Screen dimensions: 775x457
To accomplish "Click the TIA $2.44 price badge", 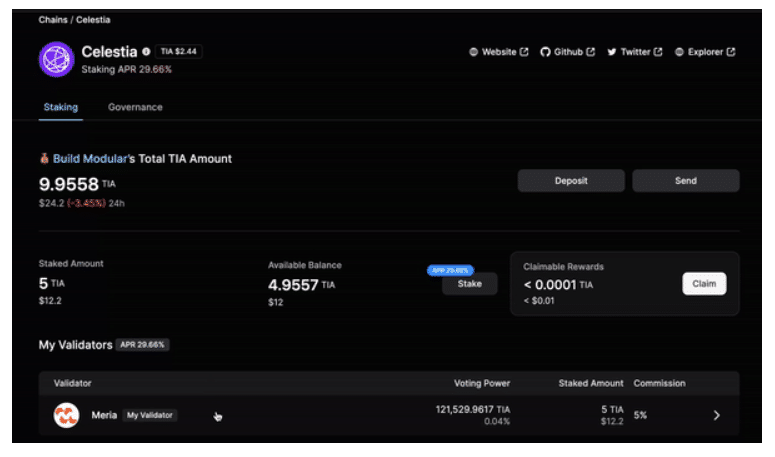I will coord(178,51).
